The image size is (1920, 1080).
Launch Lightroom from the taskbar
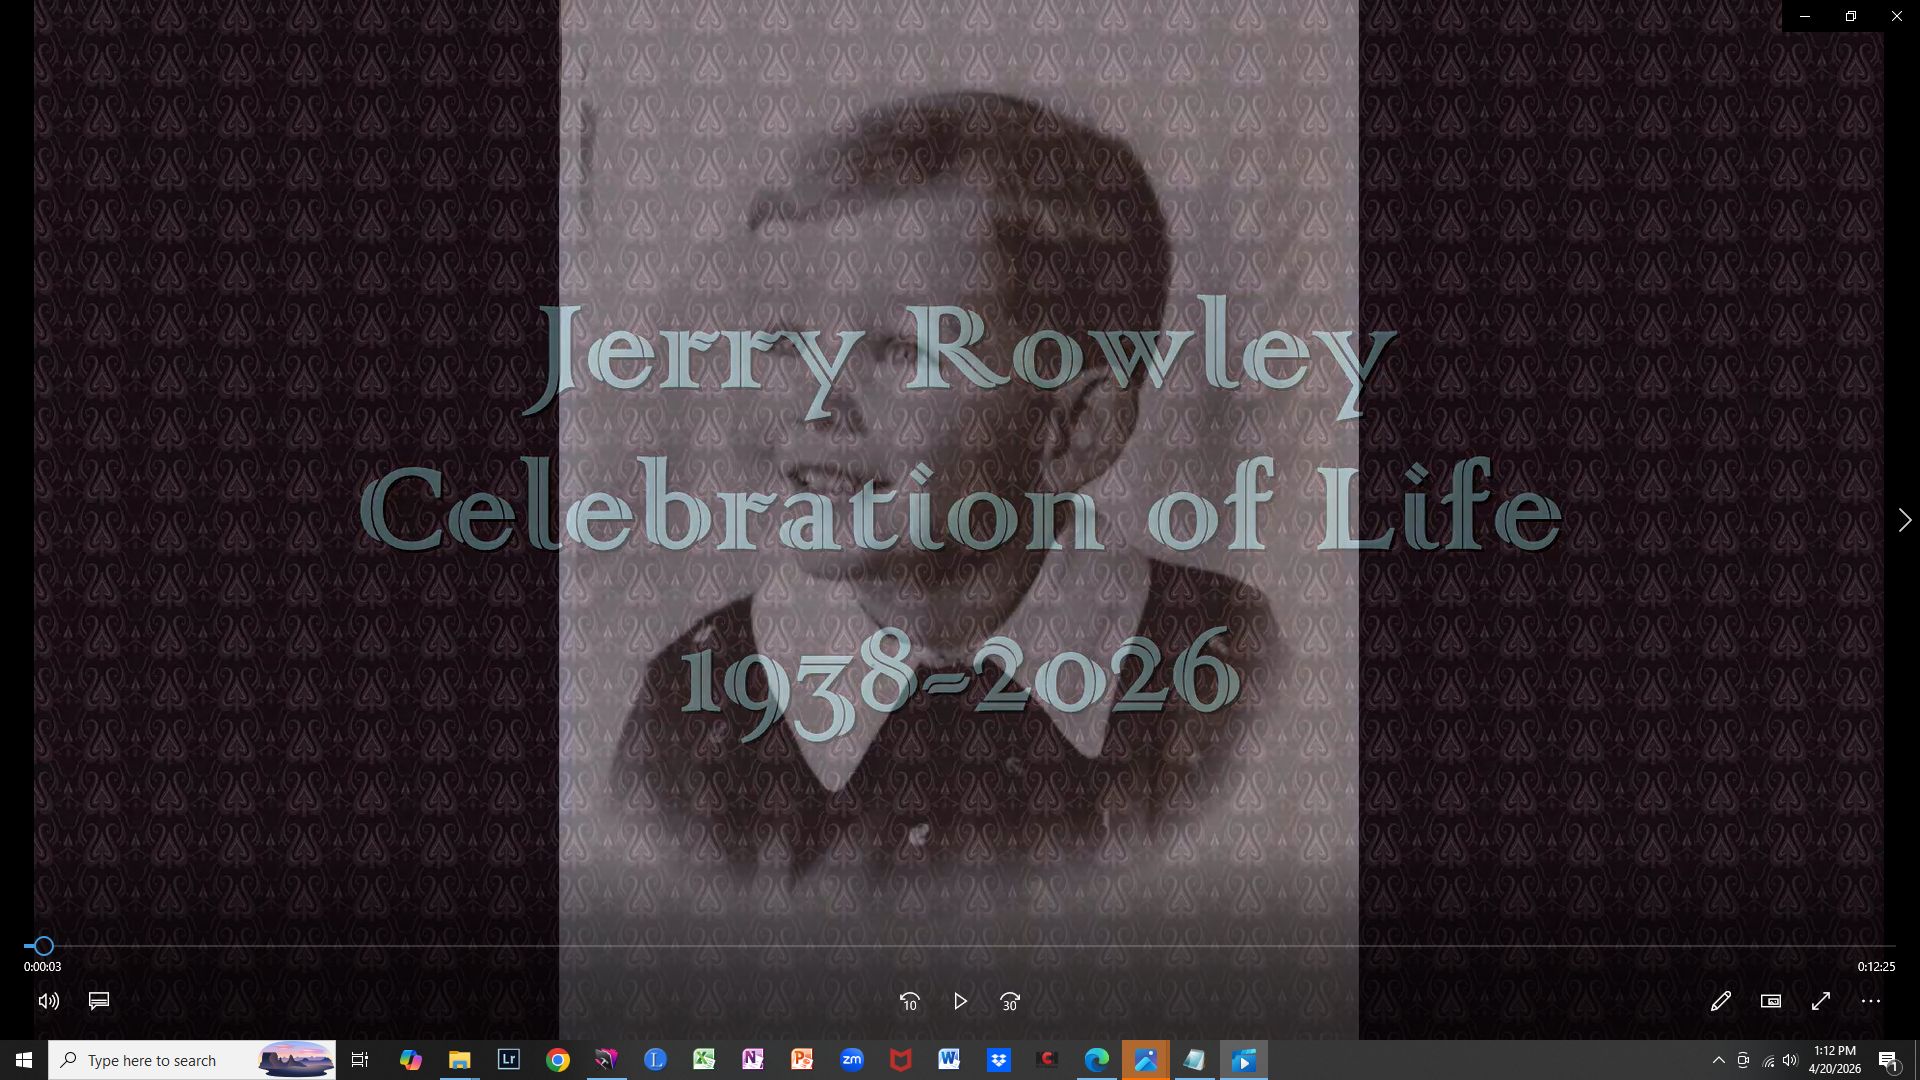point(508,1060)
